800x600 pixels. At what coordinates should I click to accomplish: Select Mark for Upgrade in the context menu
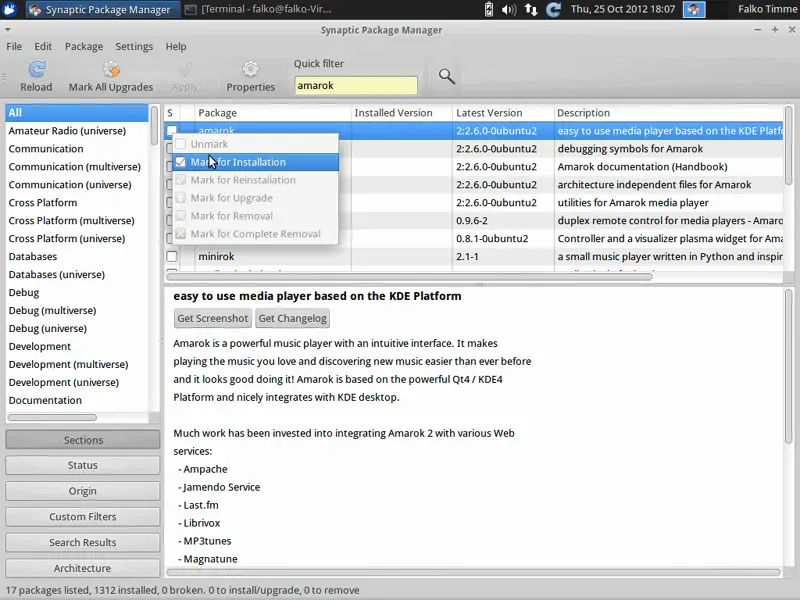pyautogui.click(x=256, y=198)
